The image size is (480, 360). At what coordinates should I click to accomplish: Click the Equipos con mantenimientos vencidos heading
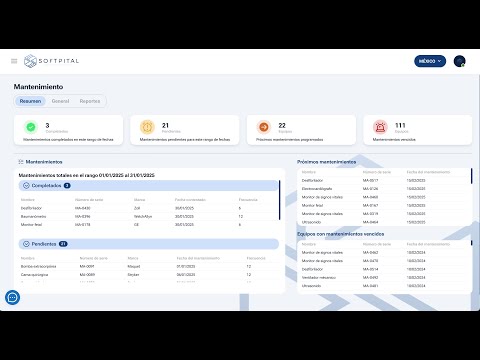(340, 234)
